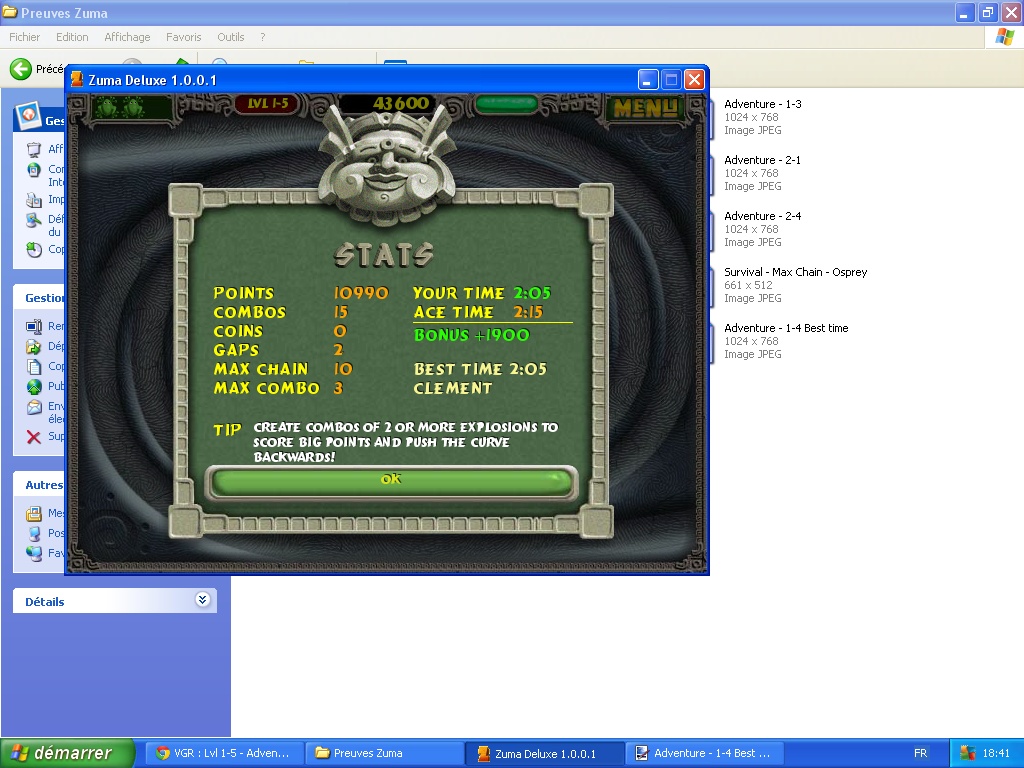Open the Outils menu

click(230, 37)
